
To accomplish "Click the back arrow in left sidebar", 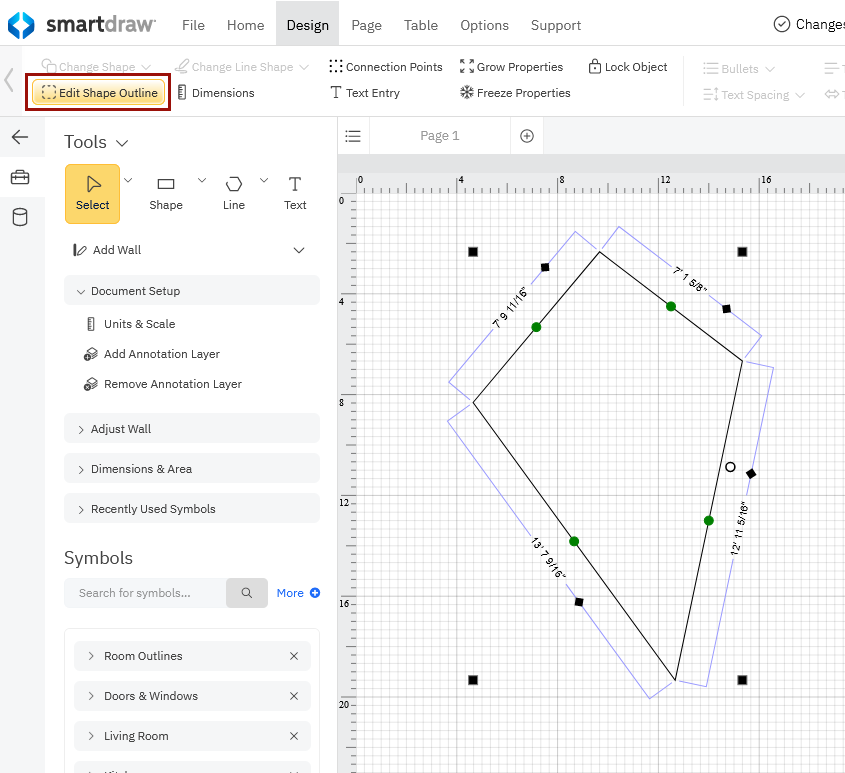I will pos(20,137).
